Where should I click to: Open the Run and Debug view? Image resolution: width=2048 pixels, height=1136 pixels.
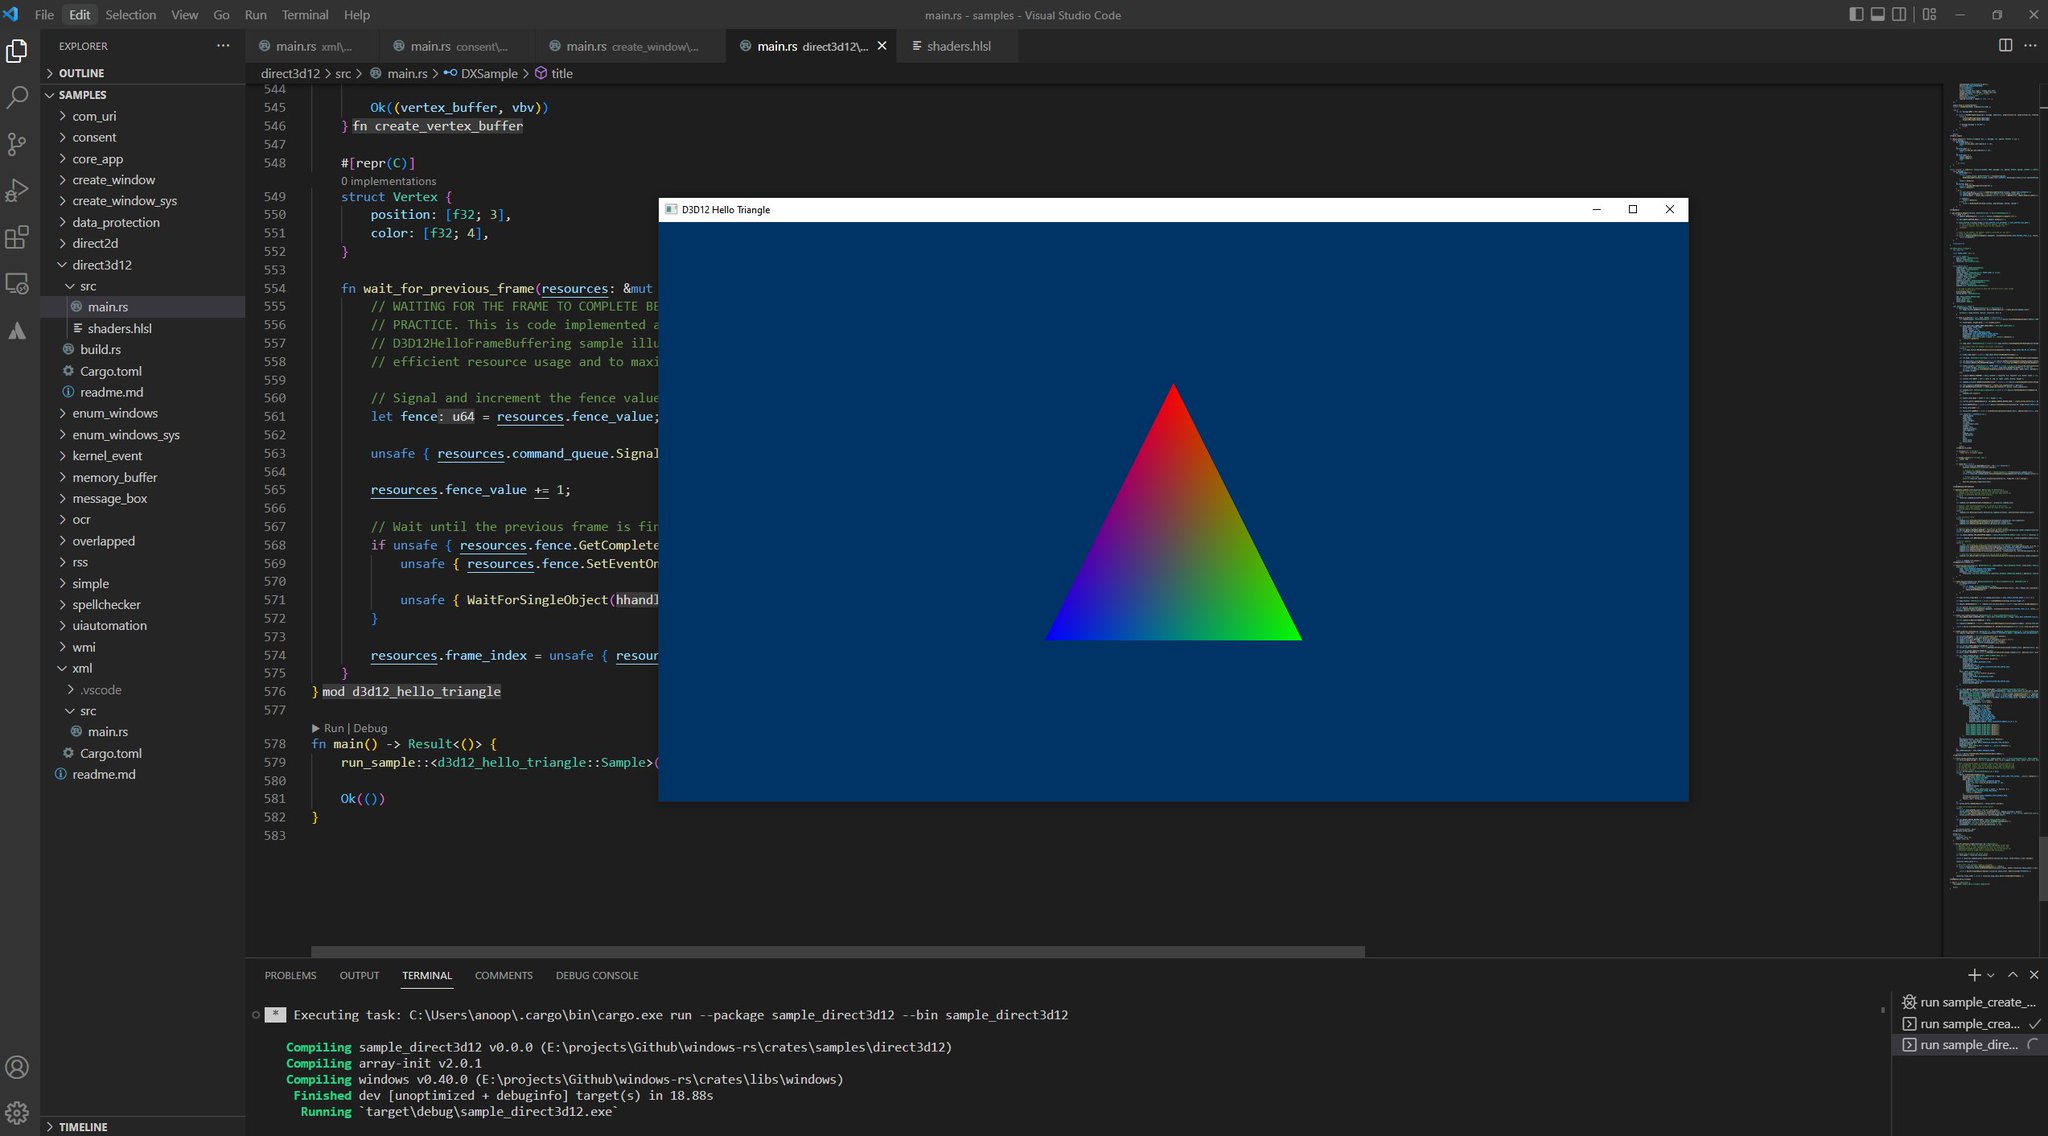[17, 190]
